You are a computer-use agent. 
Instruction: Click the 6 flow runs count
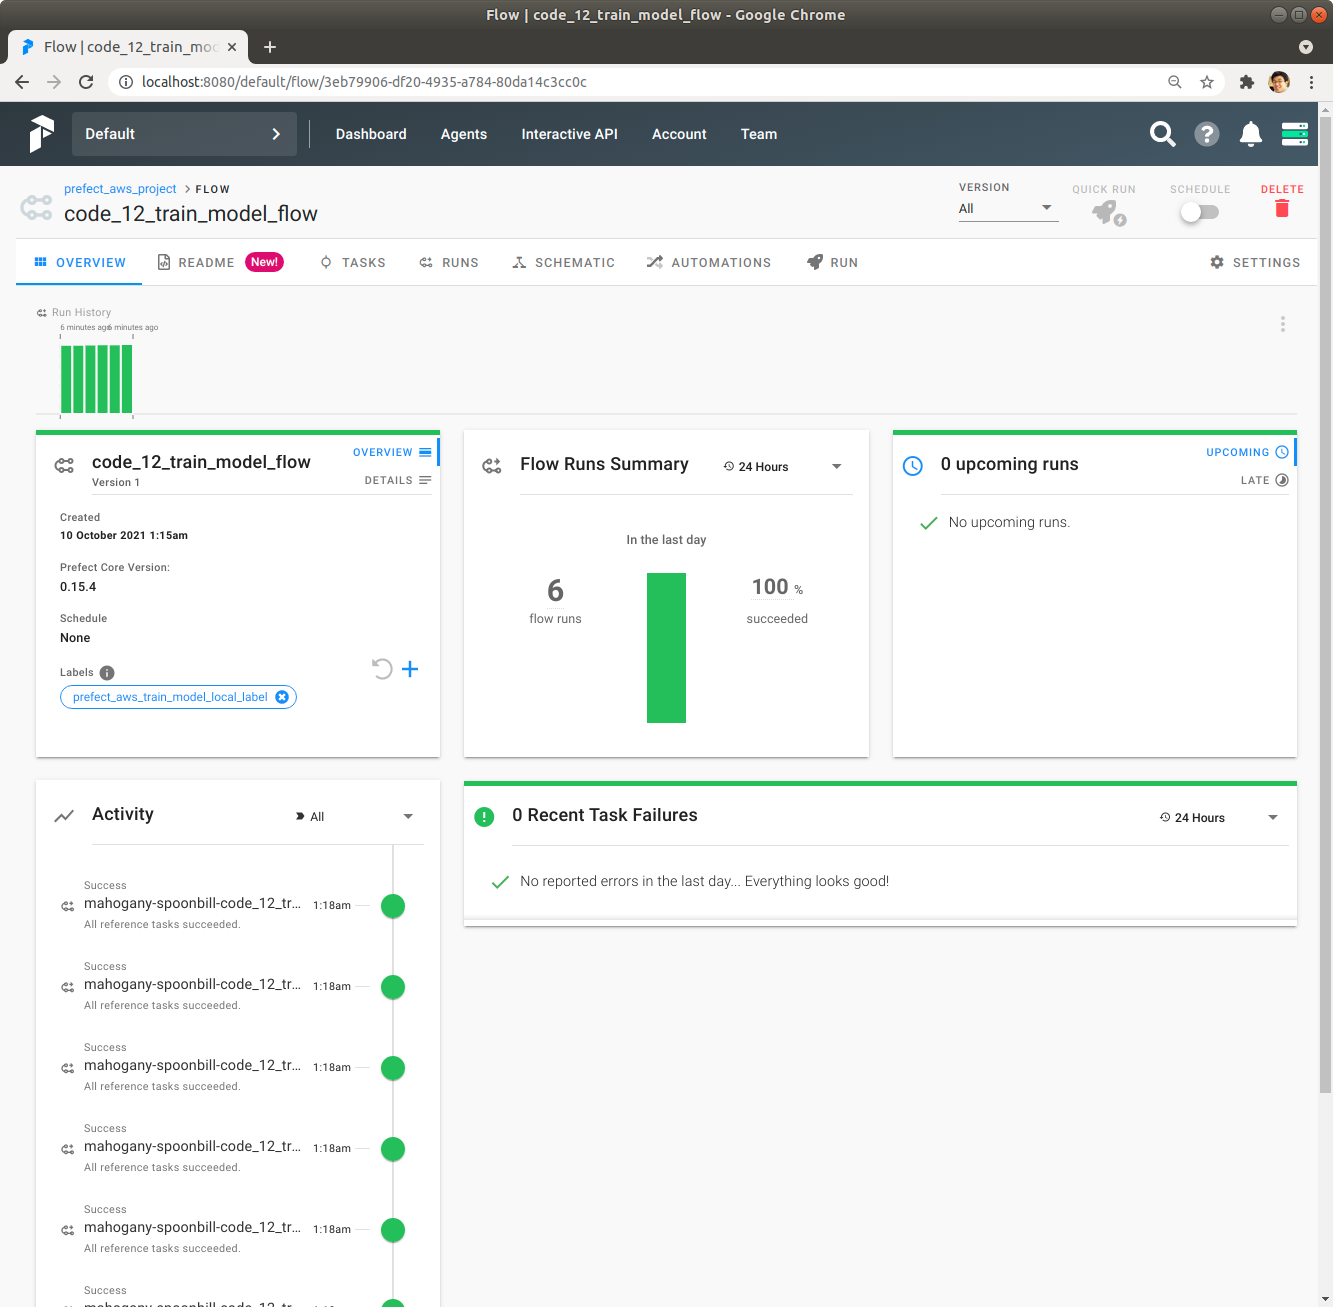(555, 591)
